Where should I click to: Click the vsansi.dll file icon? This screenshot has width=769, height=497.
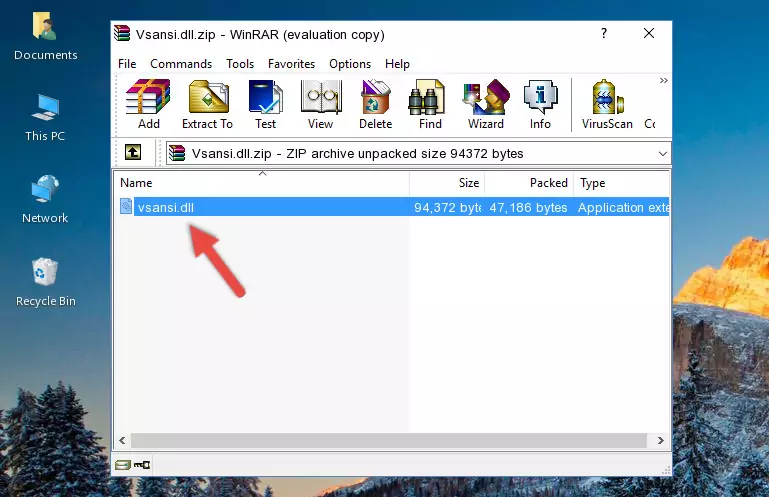(126, 207)
